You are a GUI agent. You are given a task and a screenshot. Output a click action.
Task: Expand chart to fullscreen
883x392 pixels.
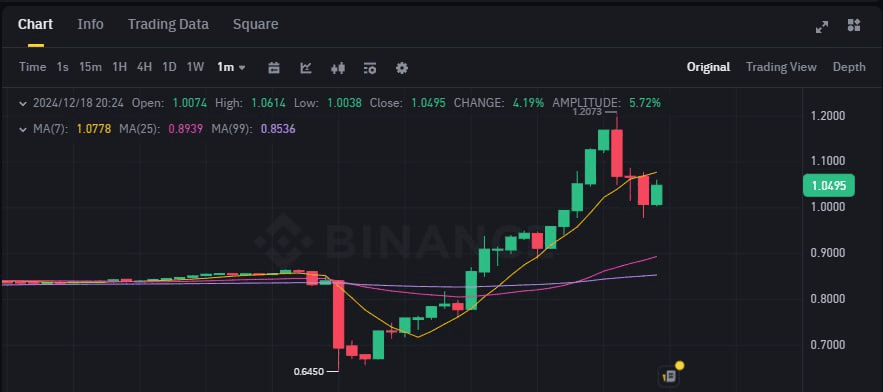(822, 26)
